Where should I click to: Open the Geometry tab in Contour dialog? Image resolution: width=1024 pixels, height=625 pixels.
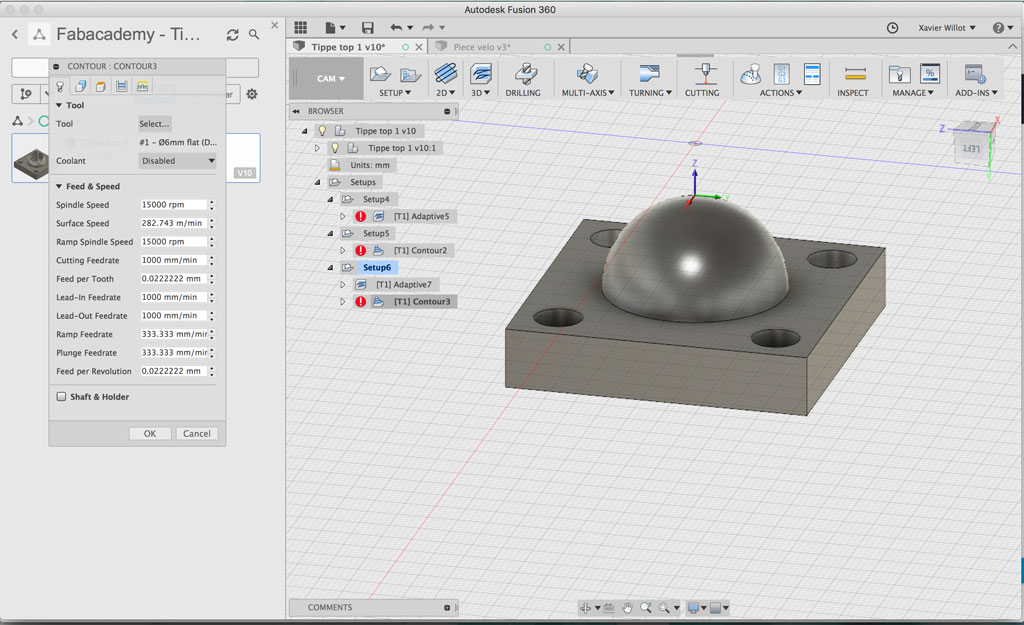click(x=80, y=86)
